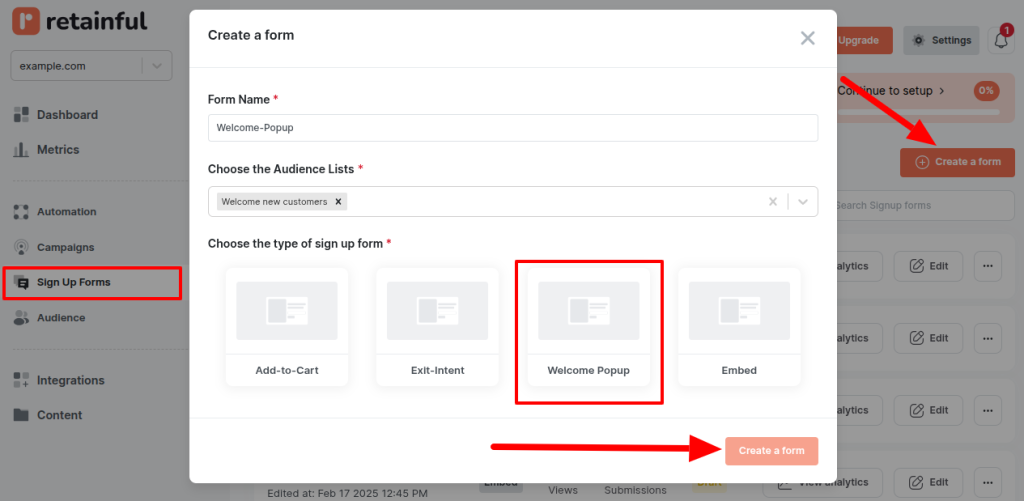Click the Metrics bar chart icon

[22, 150]
